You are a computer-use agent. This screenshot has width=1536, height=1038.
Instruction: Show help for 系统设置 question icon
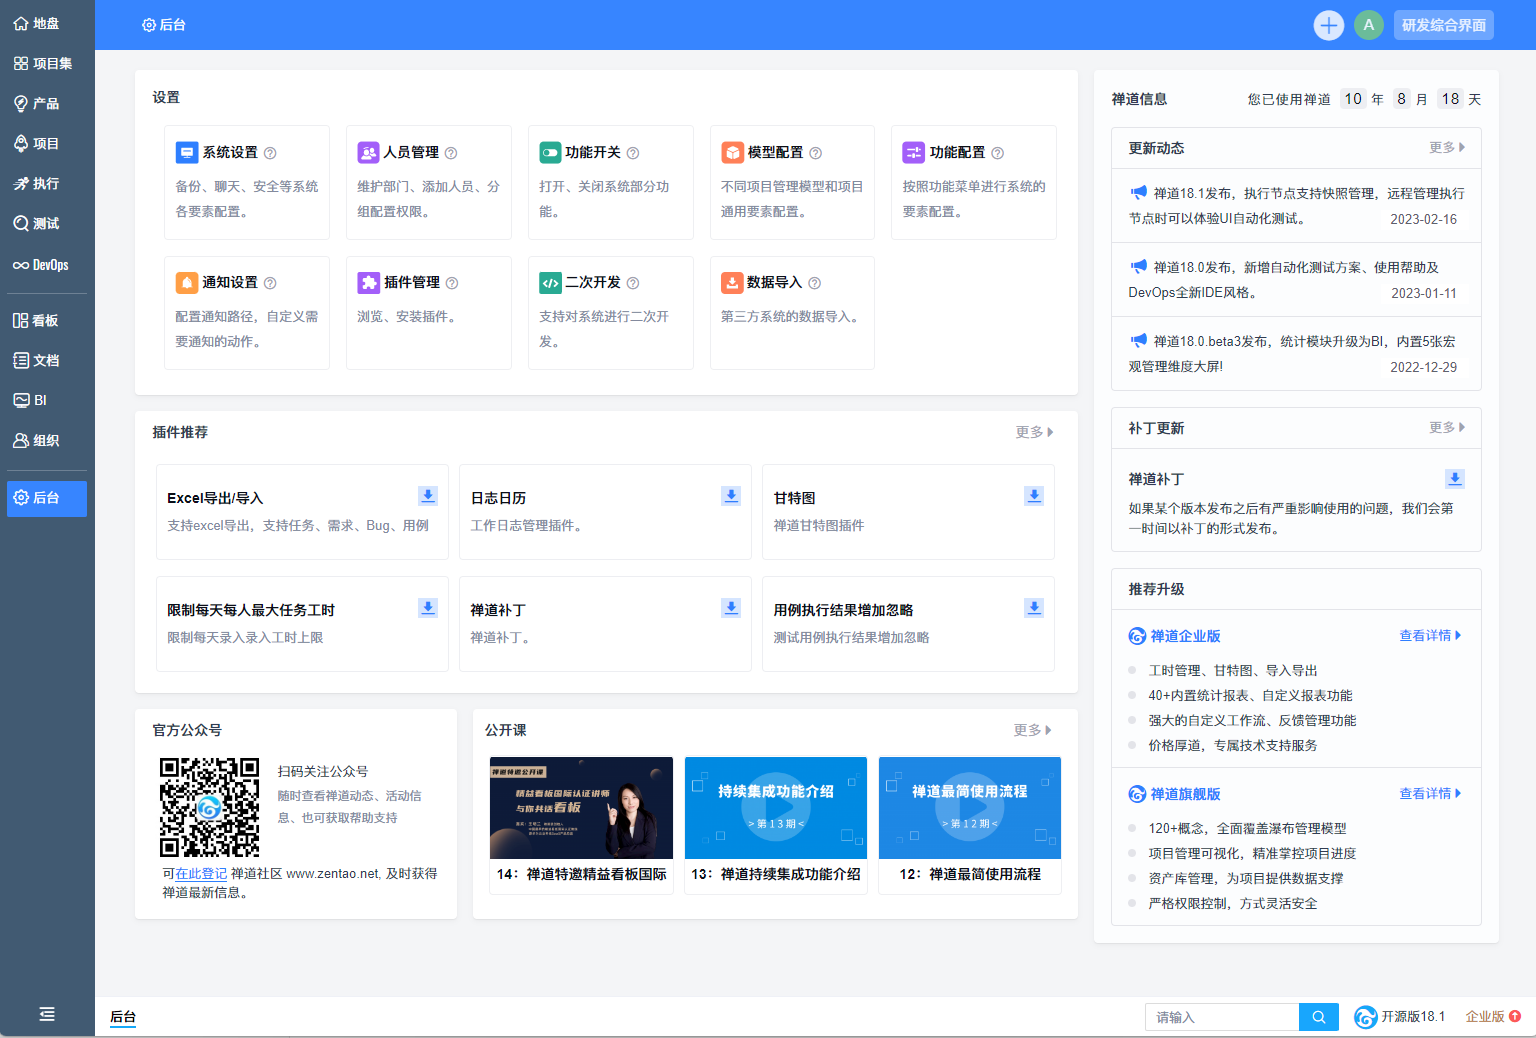point(270,153)
